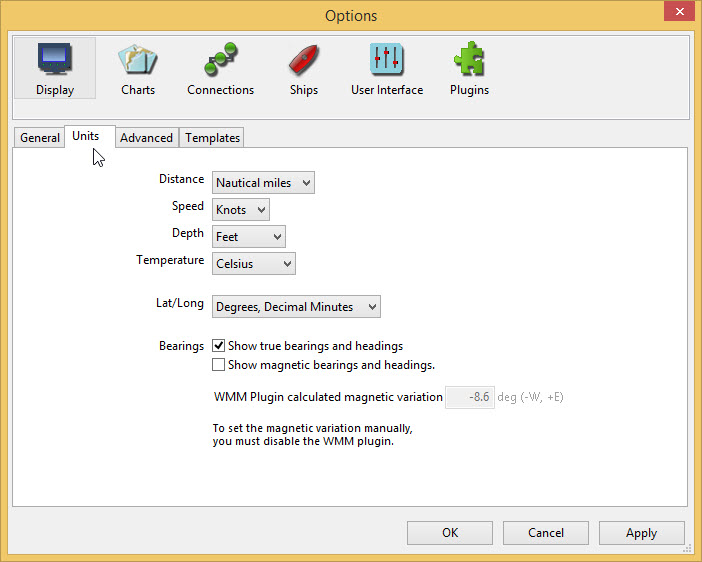
Task: Open the Display options section
Action: click(x=55, y=68)
